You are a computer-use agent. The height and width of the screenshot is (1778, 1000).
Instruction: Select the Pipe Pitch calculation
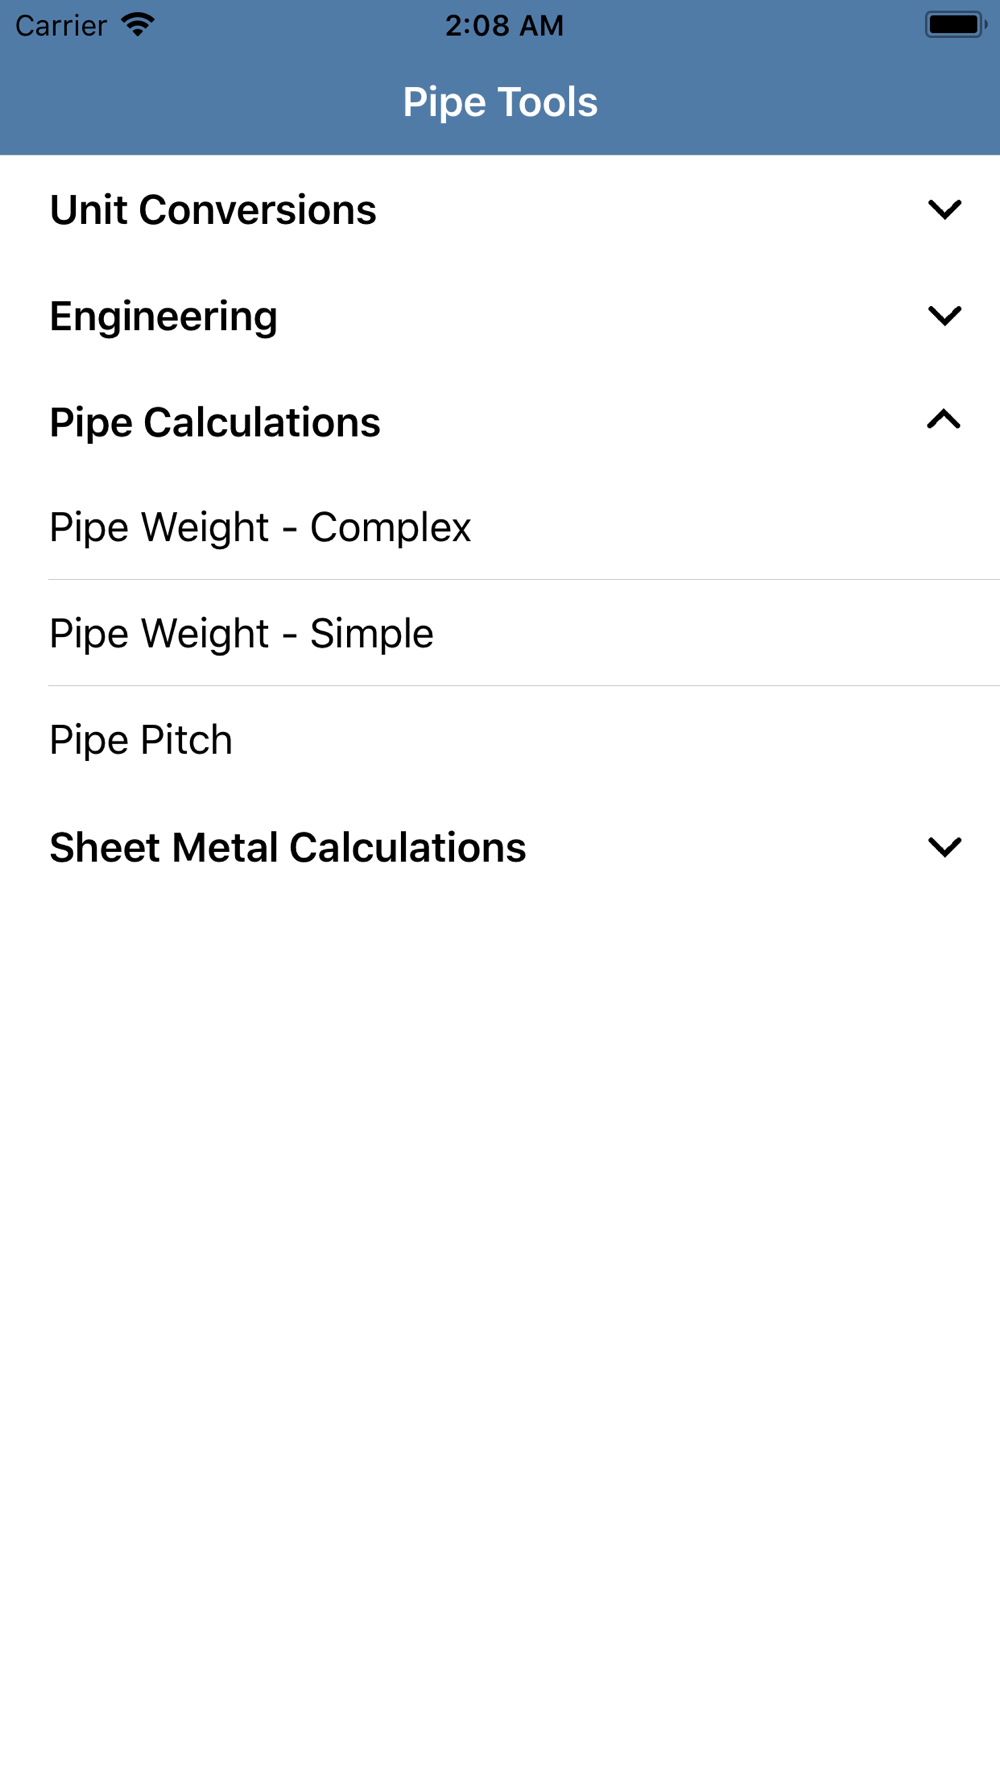500,740
